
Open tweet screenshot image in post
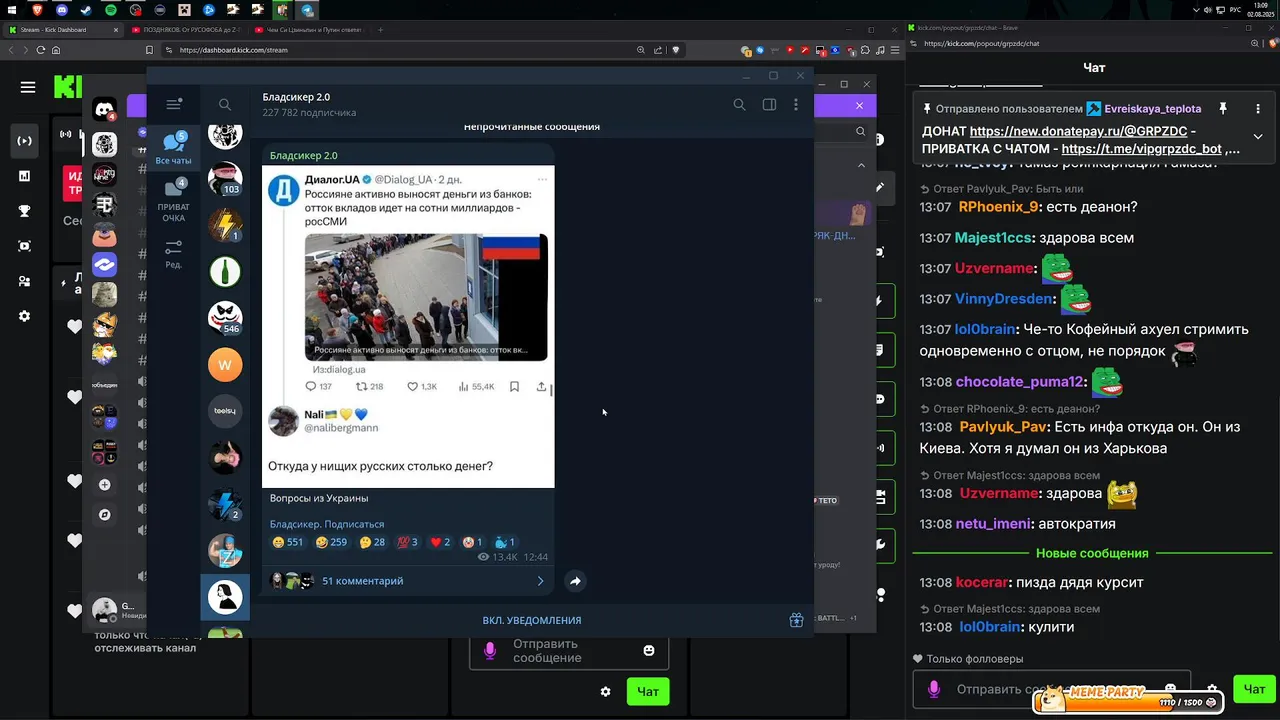pyautogui.click(x=408, y=326)
